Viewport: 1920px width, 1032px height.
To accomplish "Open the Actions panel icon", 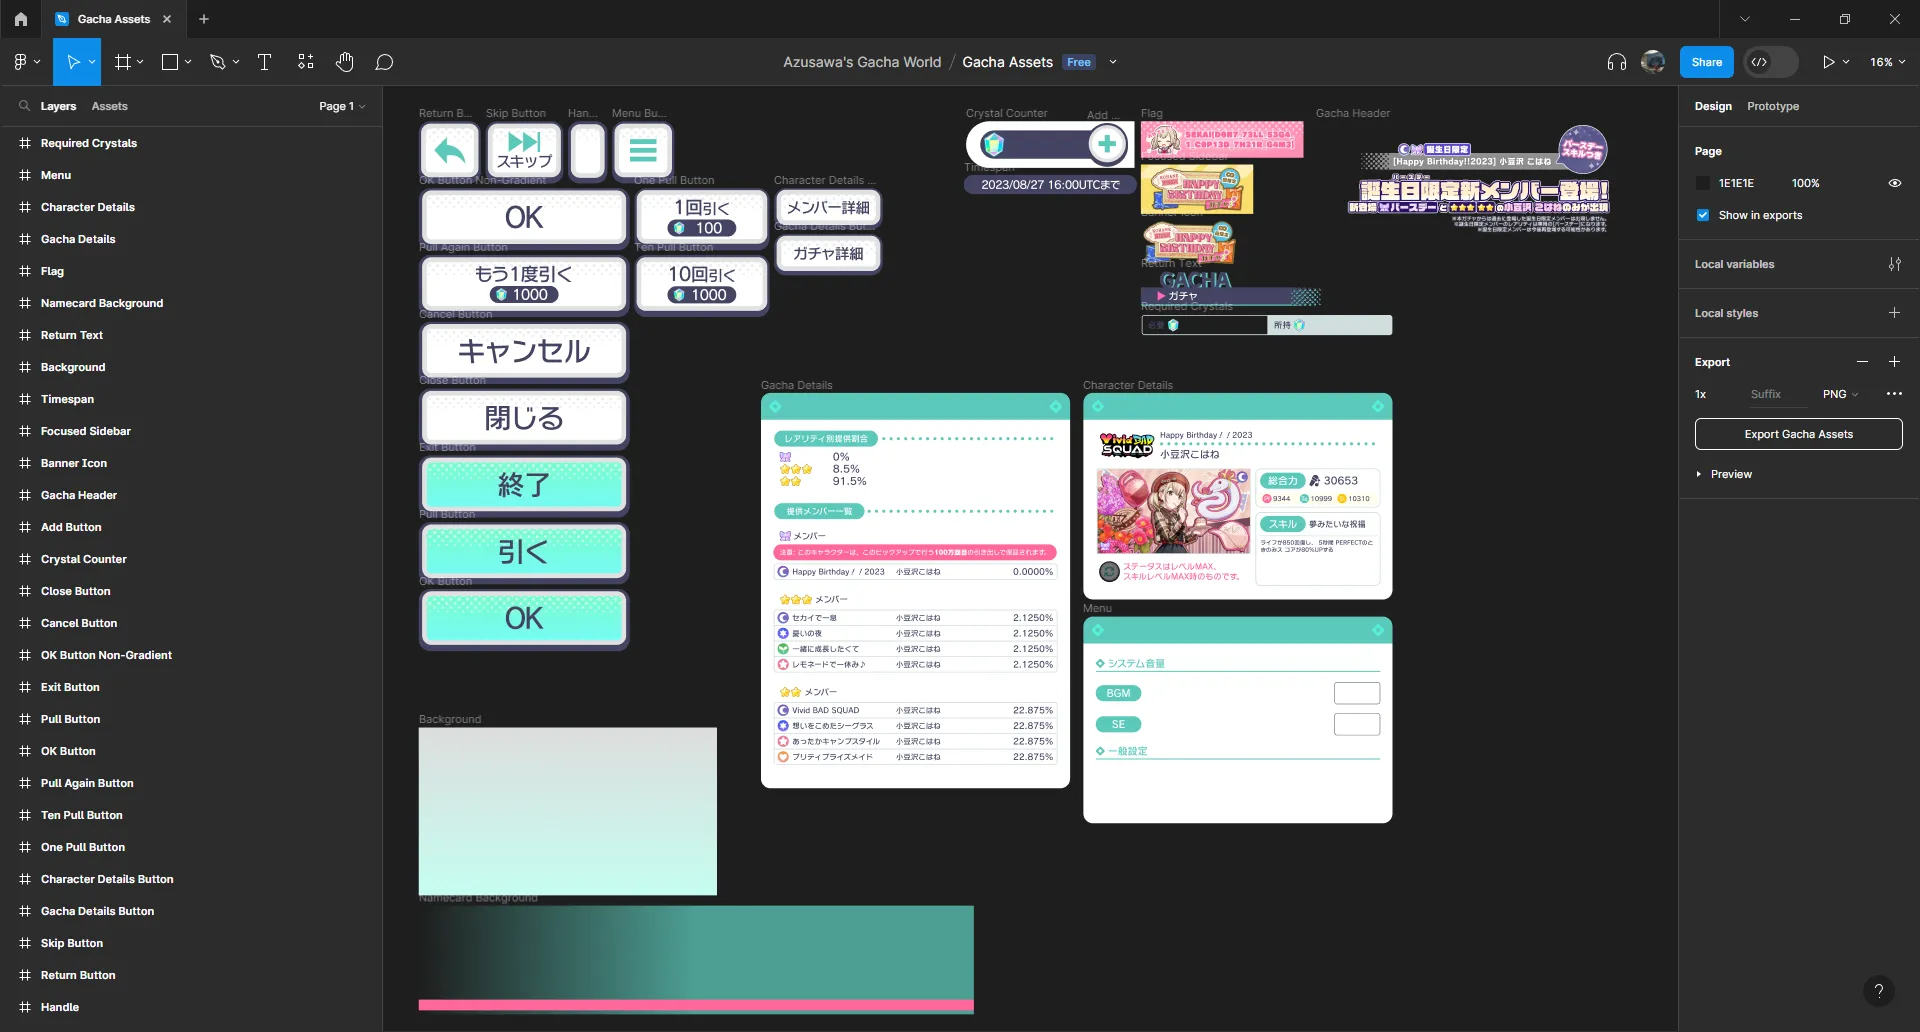I will [304, 61].
